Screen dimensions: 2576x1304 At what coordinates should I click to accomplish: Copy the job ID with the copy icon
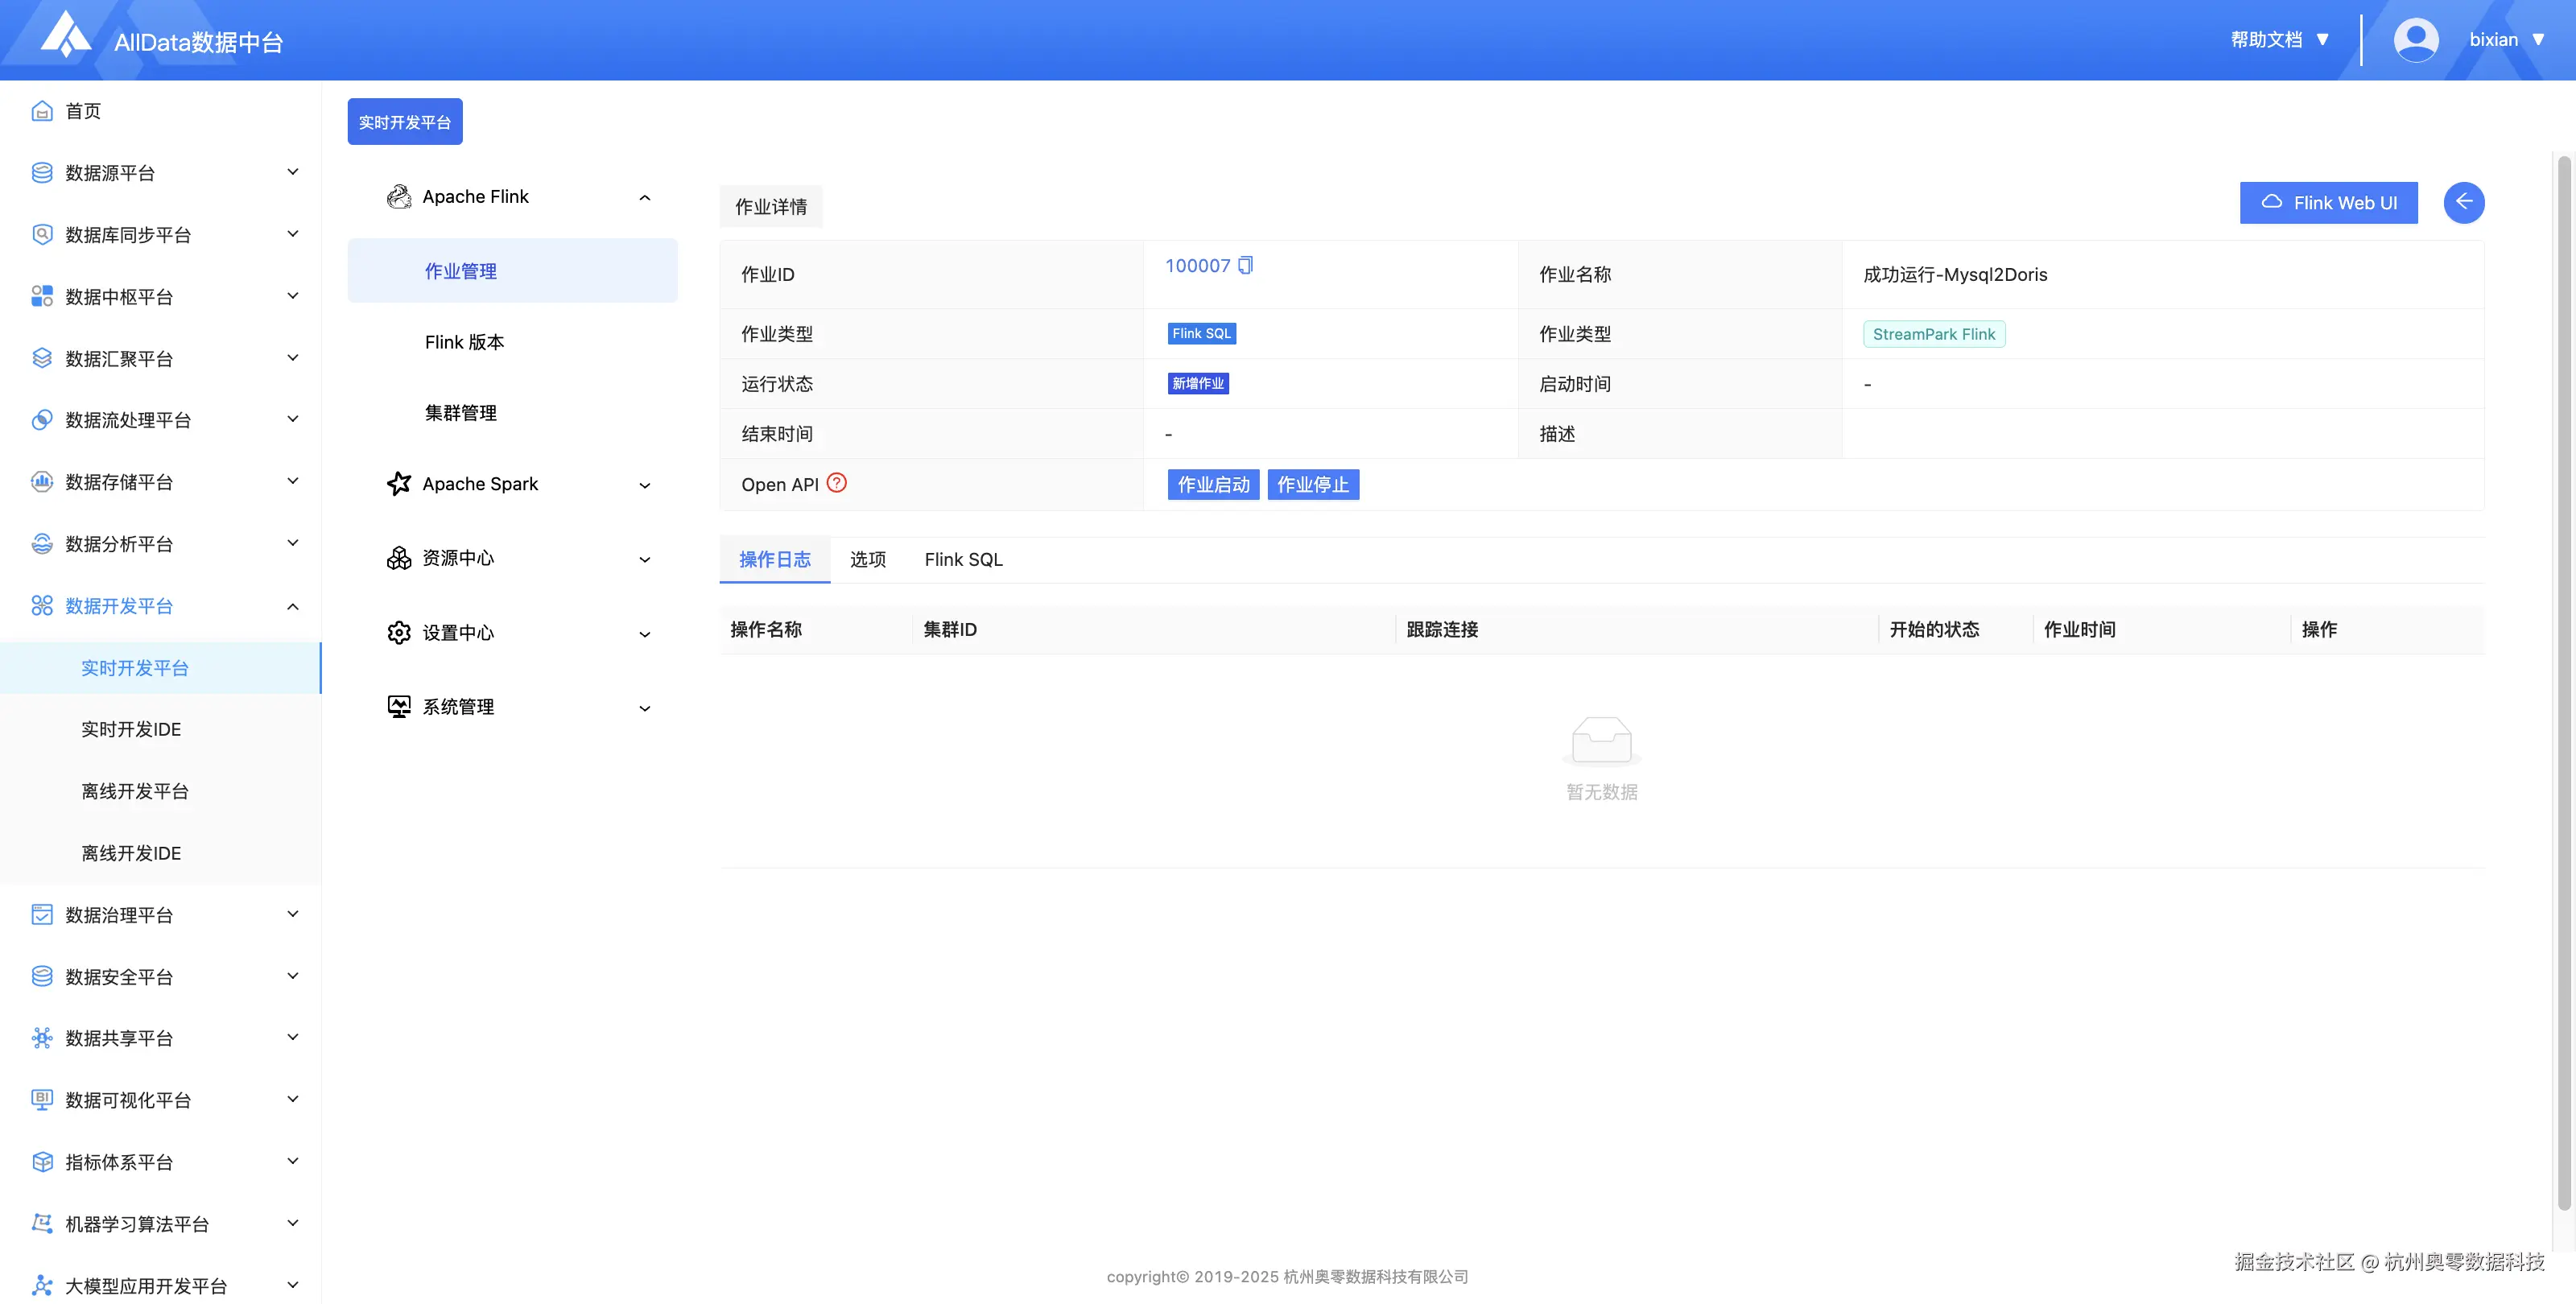click(1244, 265)
